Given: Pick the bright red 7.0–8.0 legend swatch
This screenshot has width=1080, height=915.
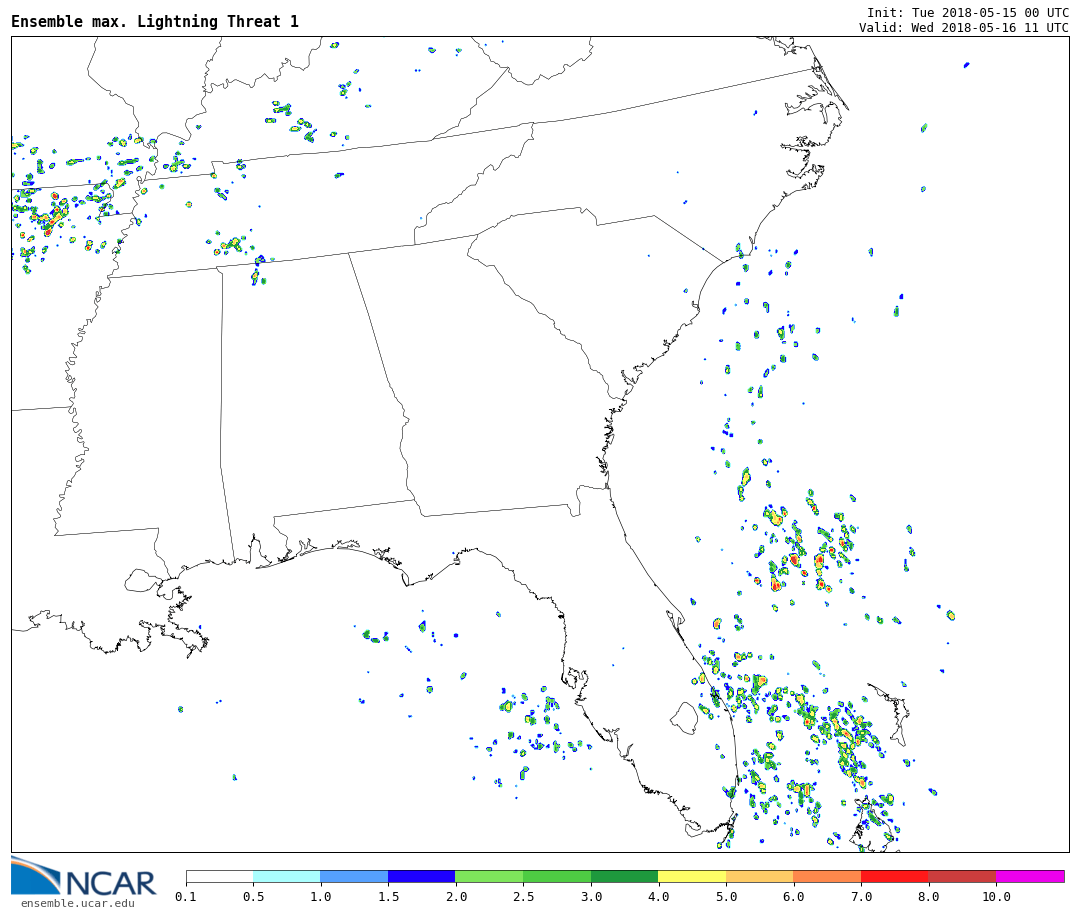Looking at the screenshot, I should tap(894, 876).
